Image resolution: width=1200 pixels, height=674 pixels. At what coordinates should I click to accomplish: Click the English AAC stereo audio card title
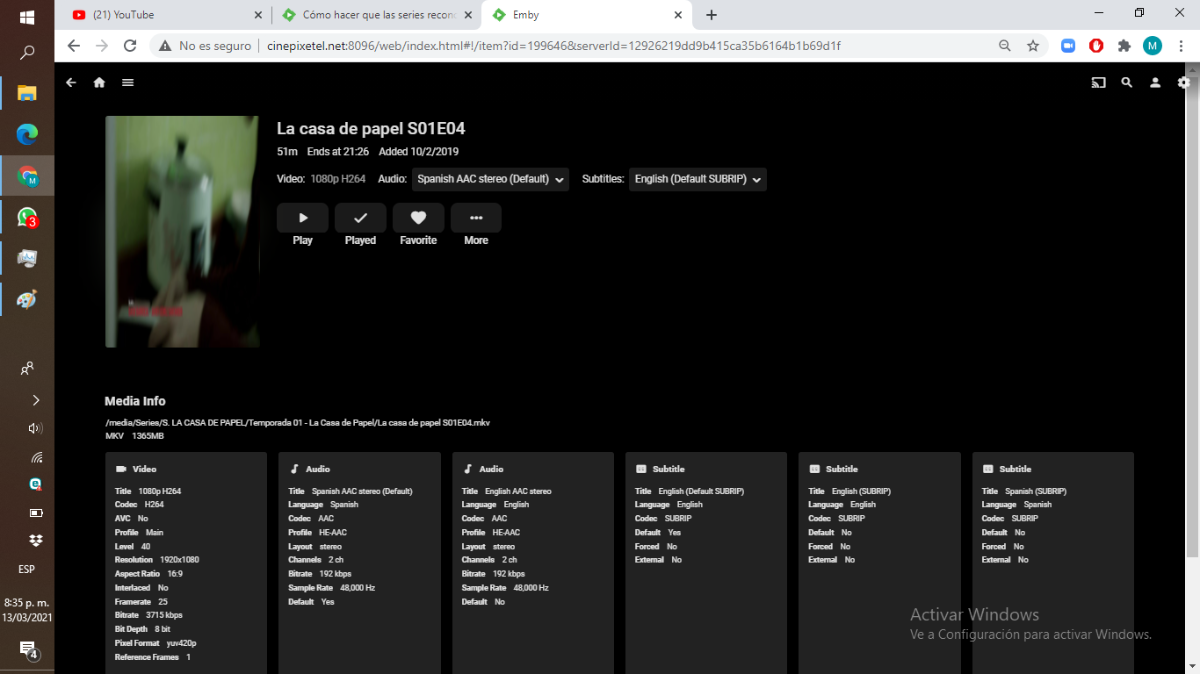(x=518, y=492)
